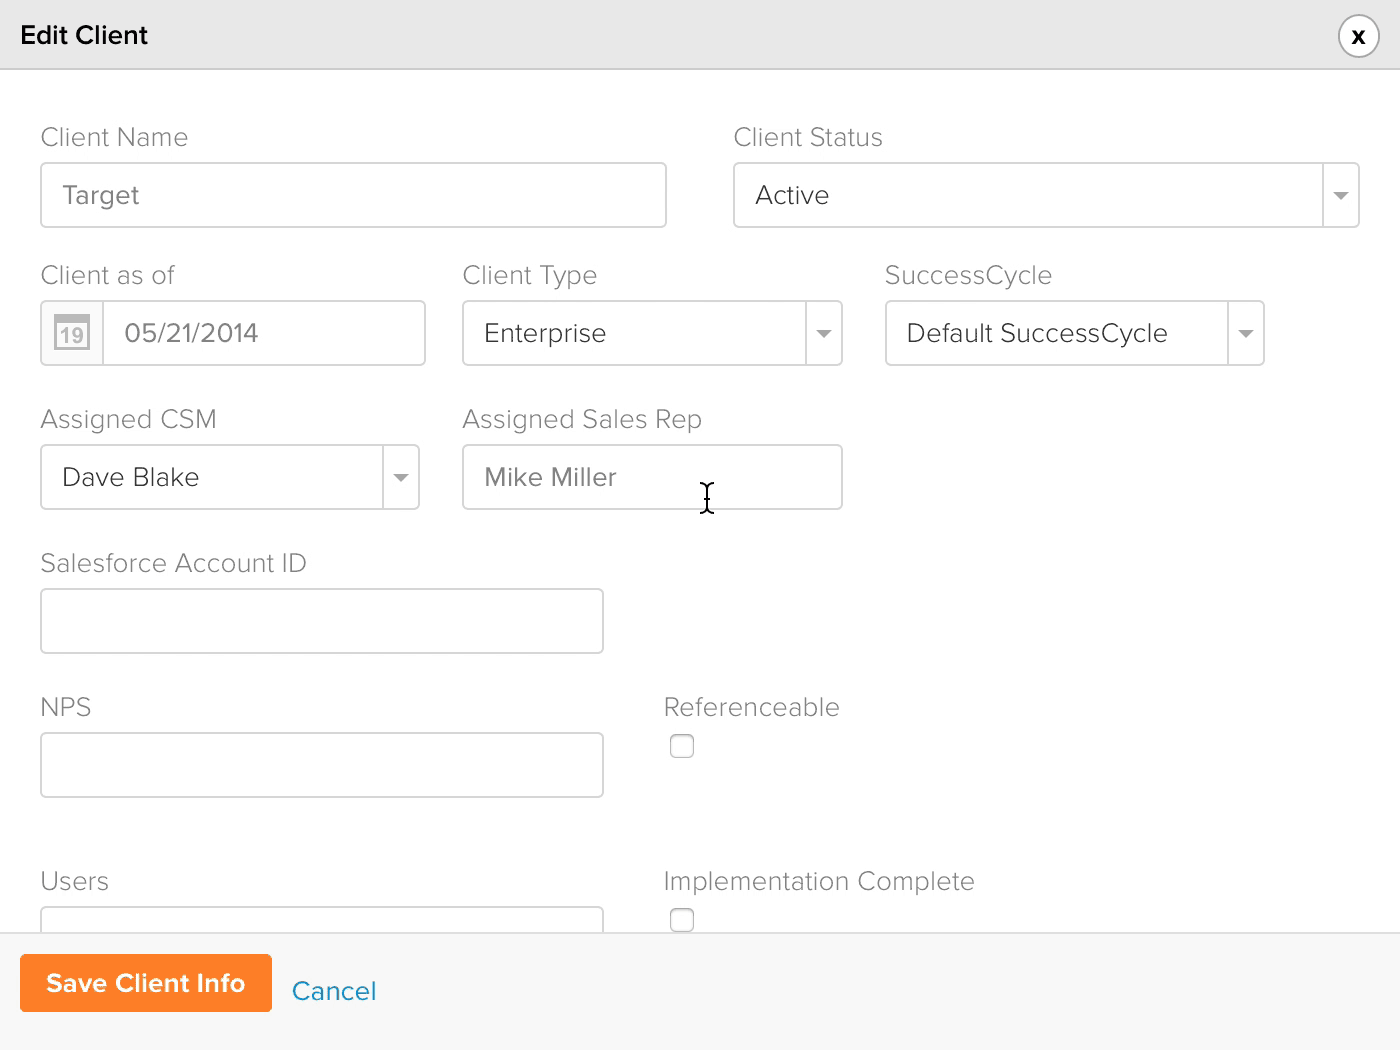Enable the Implementation Complete checkbox
Viewport: 1400px width, 1050px height.
682,919
